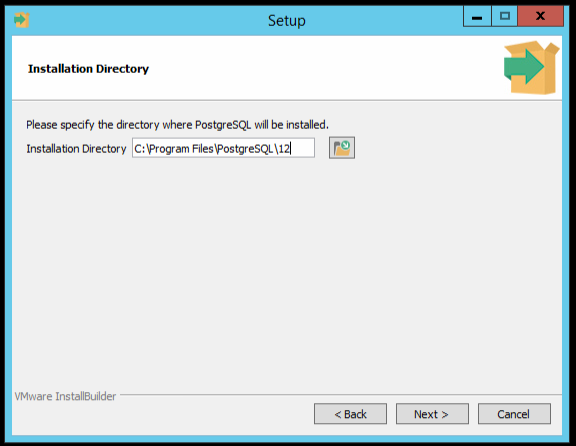
Task: Minimize the Setup window
Action: (x=477, y=17)
